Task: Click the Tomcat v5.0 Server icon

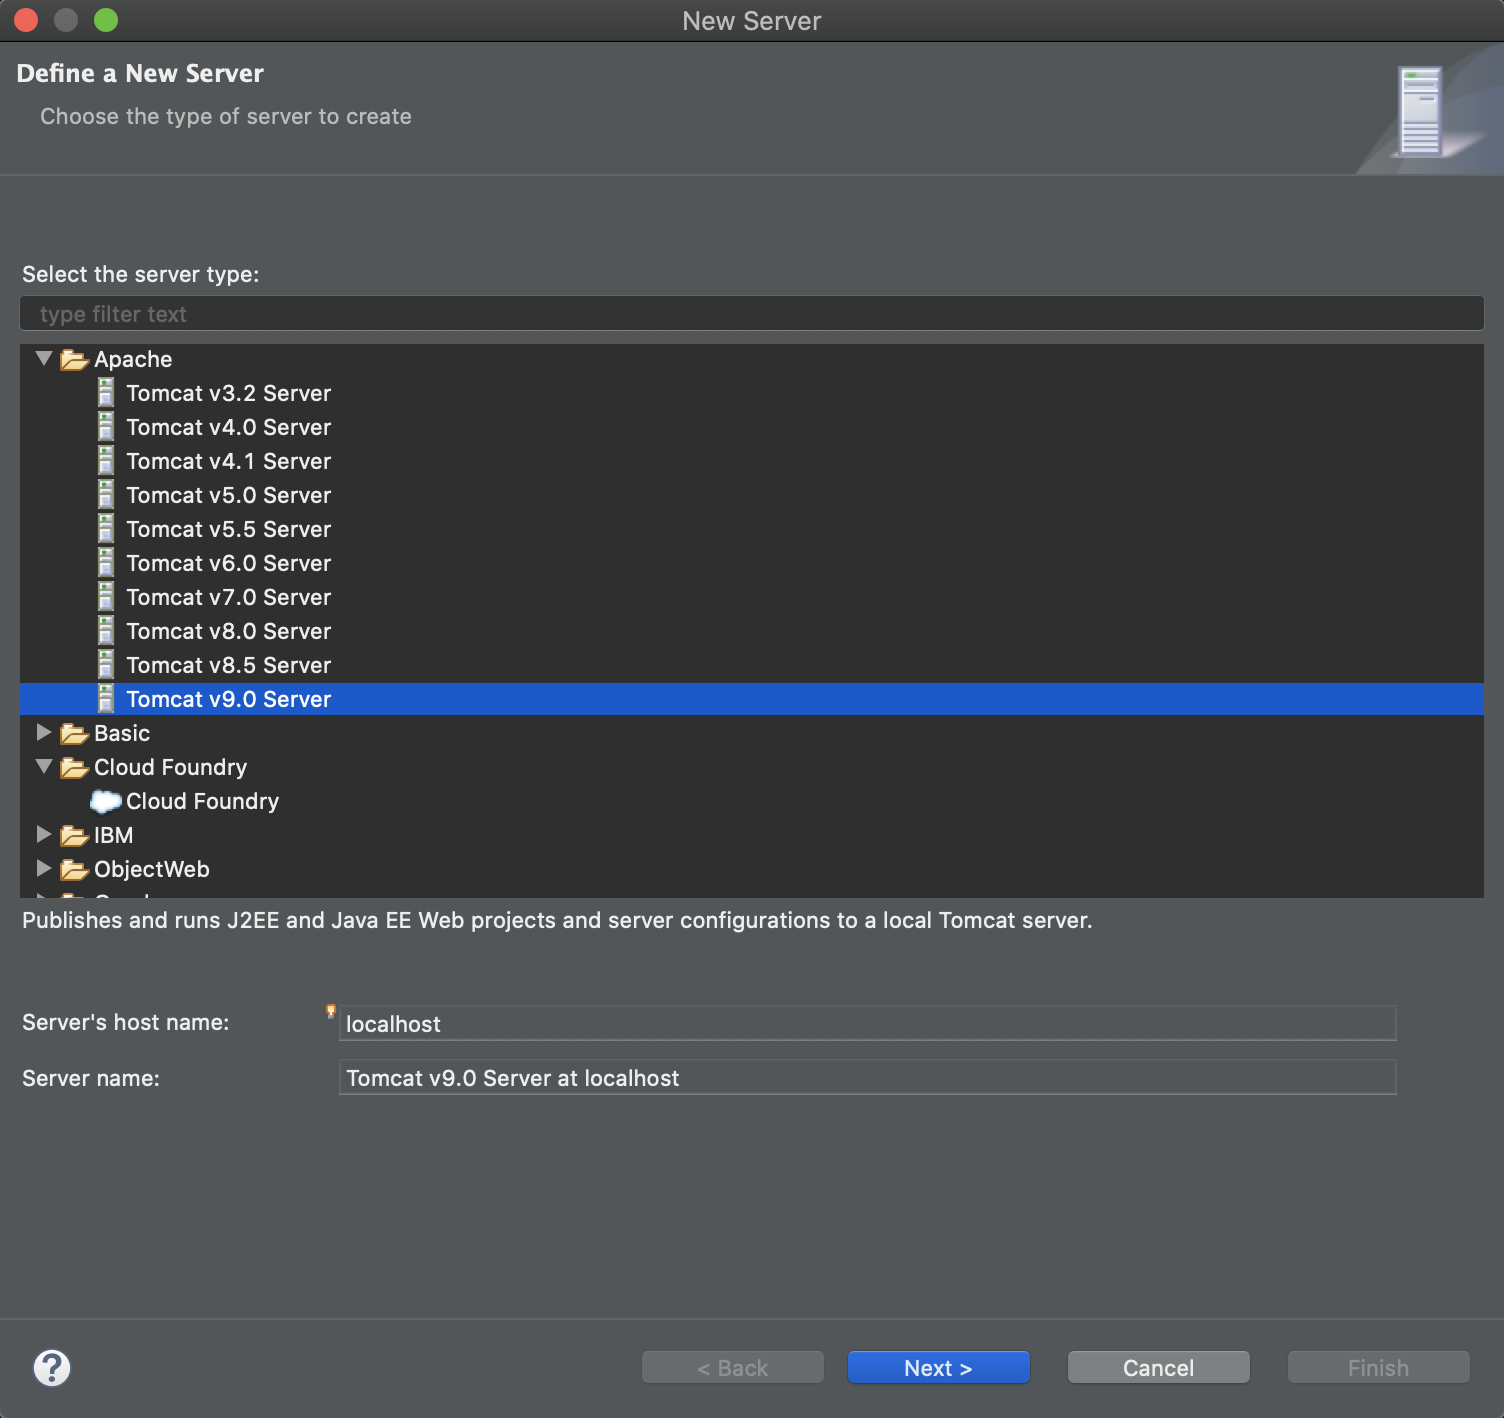Action: 106,495
